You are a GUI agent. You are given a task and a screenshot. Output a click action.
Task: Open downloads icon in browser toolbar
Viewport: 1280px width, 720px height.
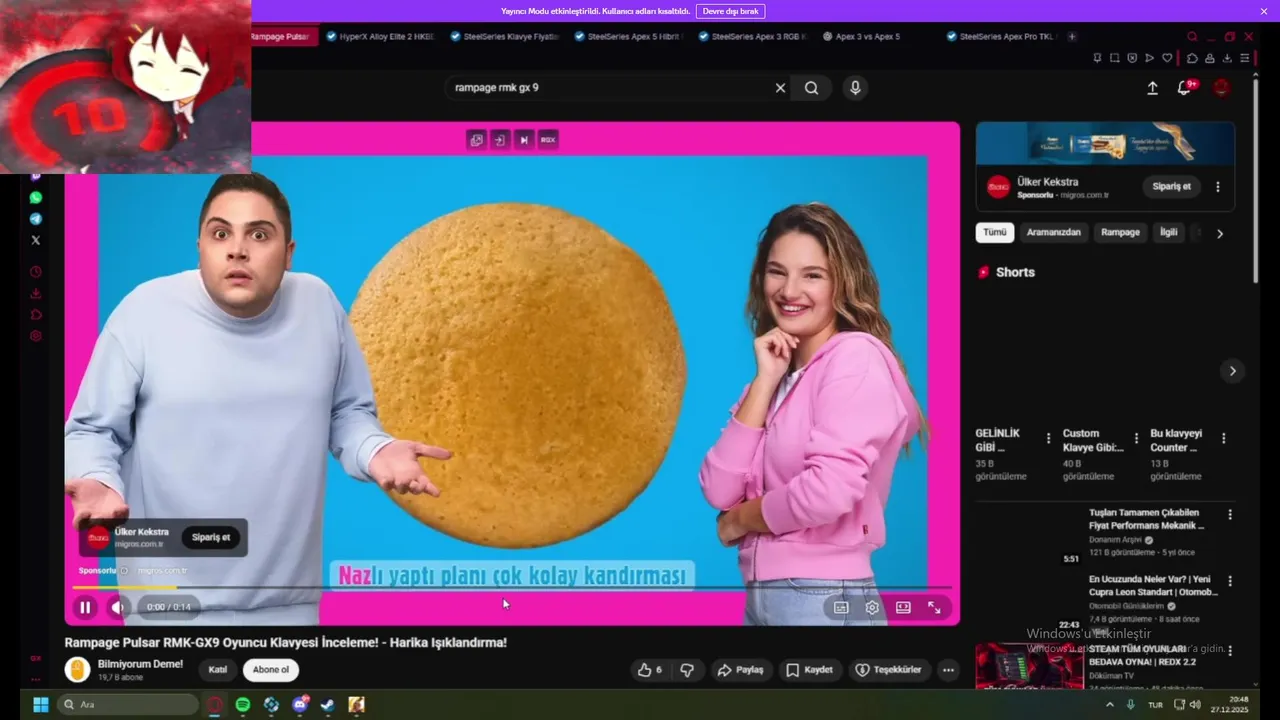(1227, 58)
